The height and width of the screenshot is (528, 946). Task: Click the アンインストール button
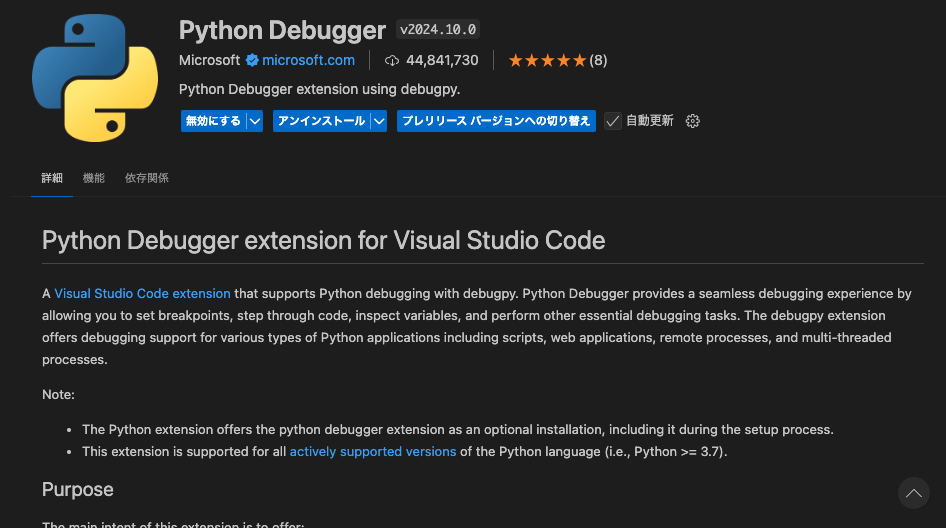pyautogui.click(x=322, y=121)
